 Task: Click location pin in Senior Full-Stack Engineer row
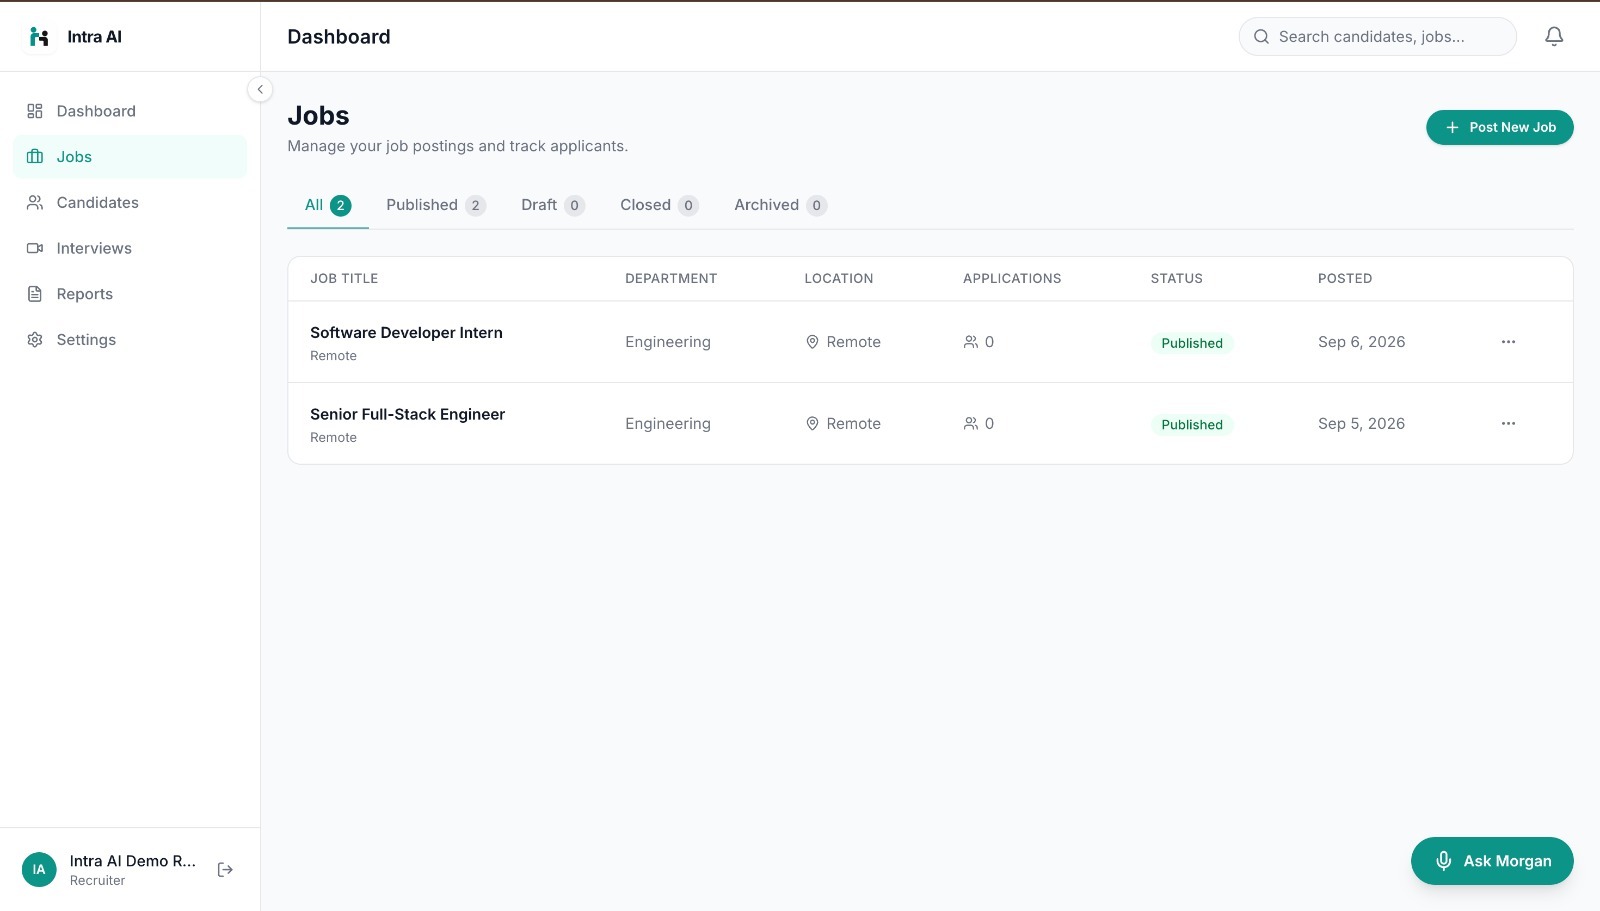(x=813, y=424)
